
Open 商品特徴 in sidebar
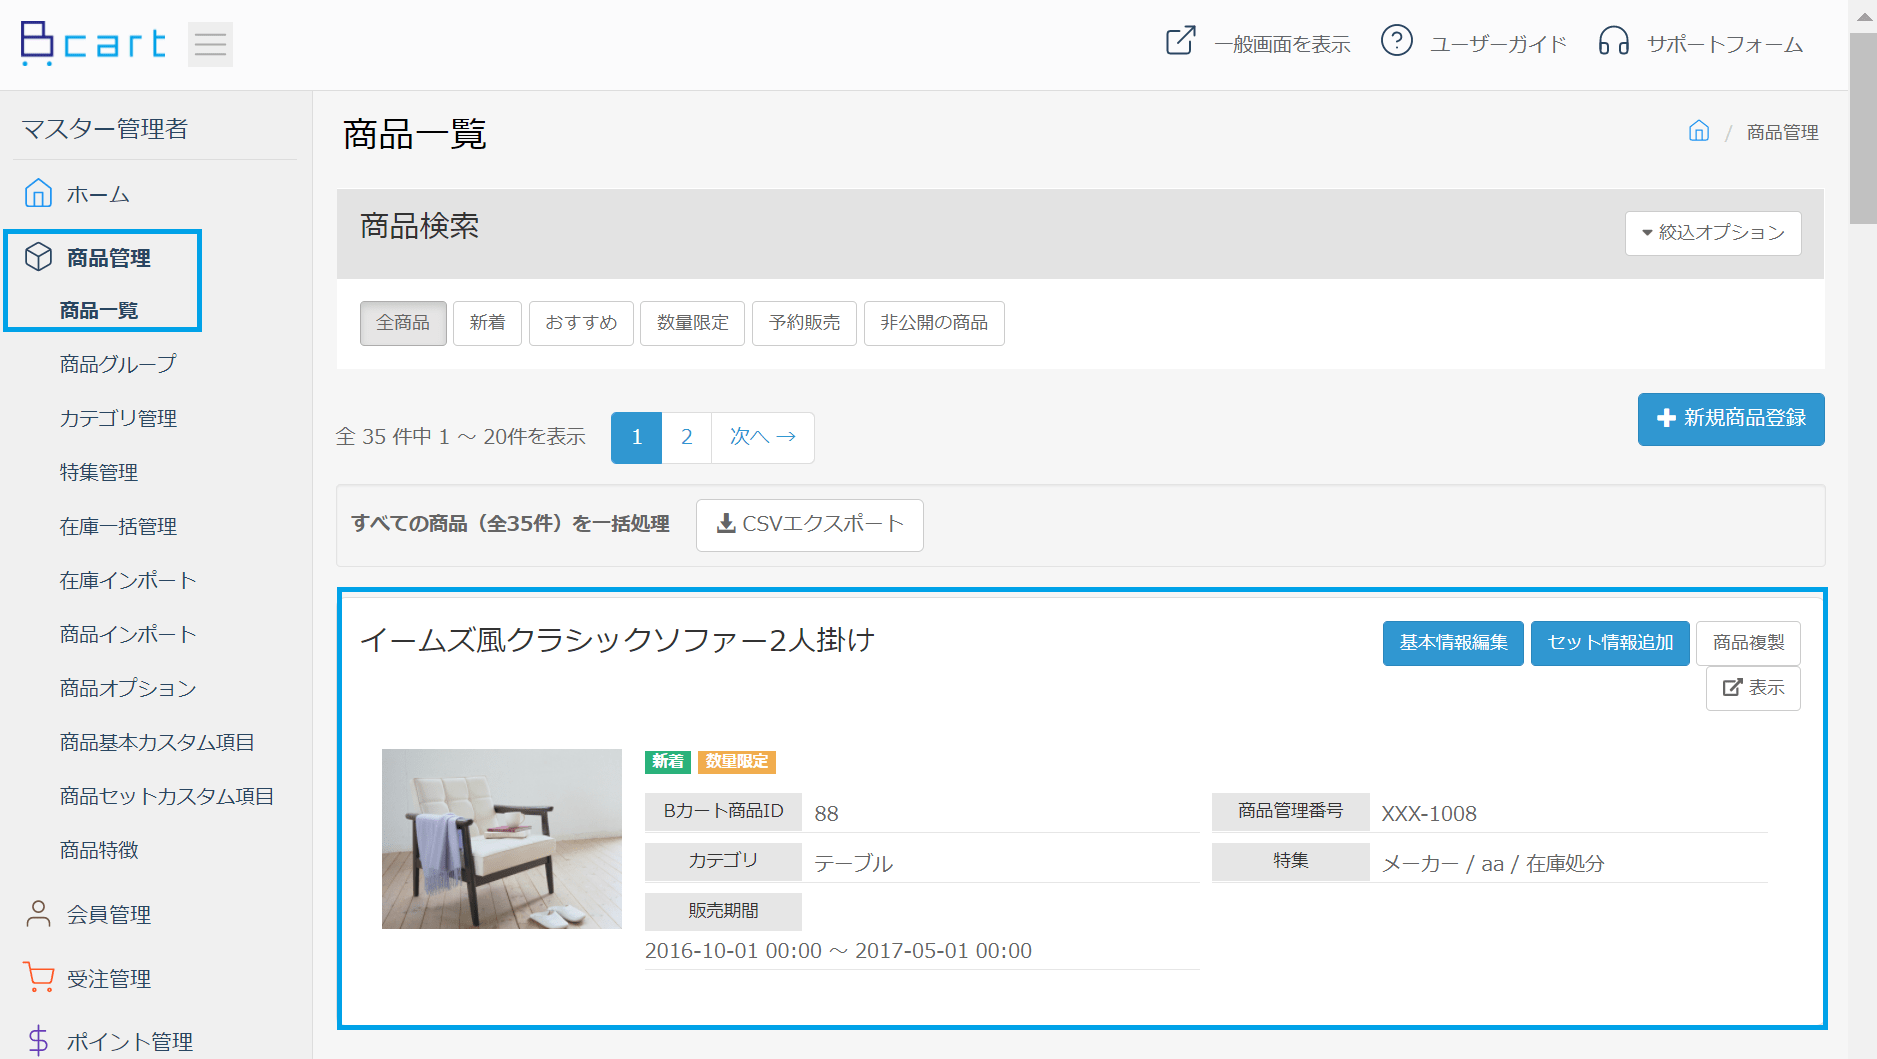click(x=99, y=850)
